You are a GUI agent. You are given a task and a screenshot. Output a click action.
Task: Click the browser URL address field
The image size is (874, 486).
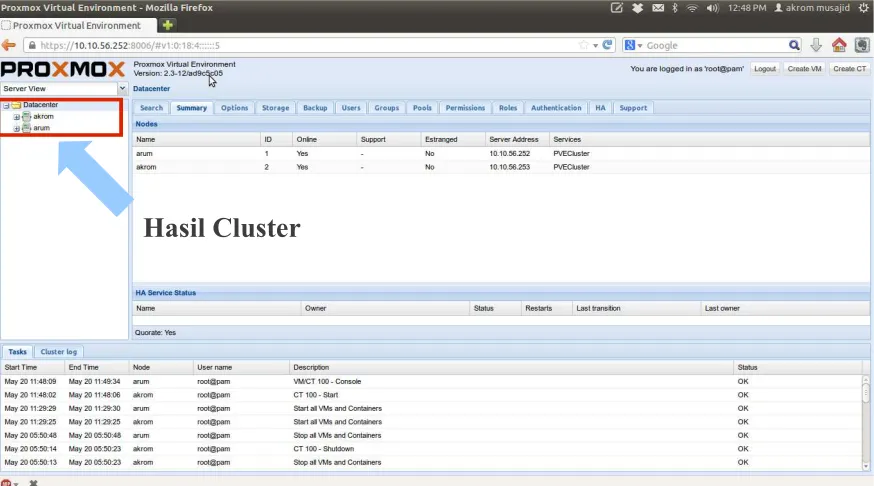click(x=309, y=45)
